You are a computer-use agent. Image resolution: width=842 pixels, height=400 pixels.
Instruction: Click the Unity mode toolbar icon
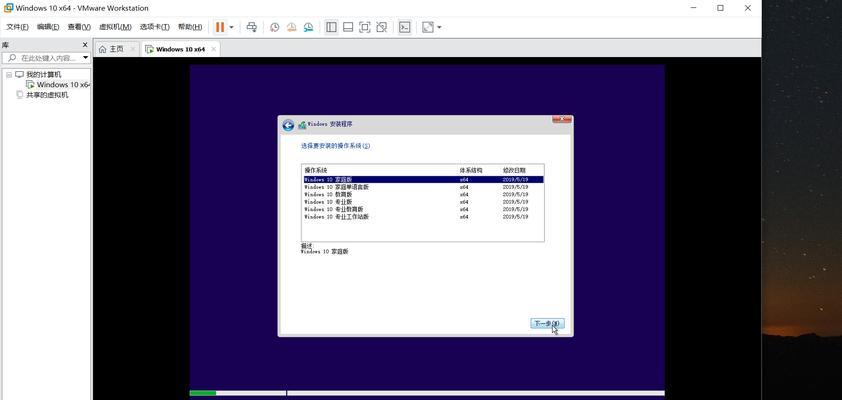pos(381,27)
